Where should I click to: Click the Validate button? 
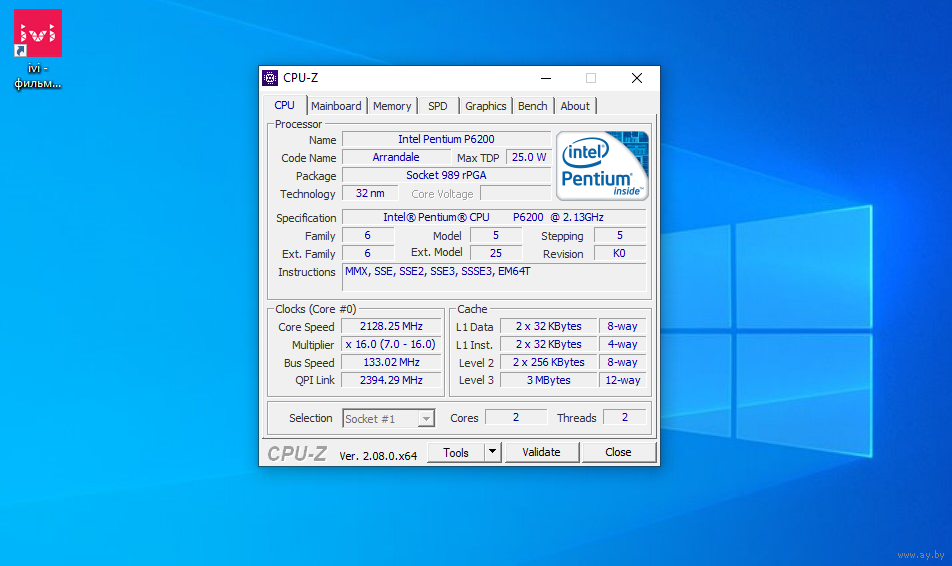(542, 452)
